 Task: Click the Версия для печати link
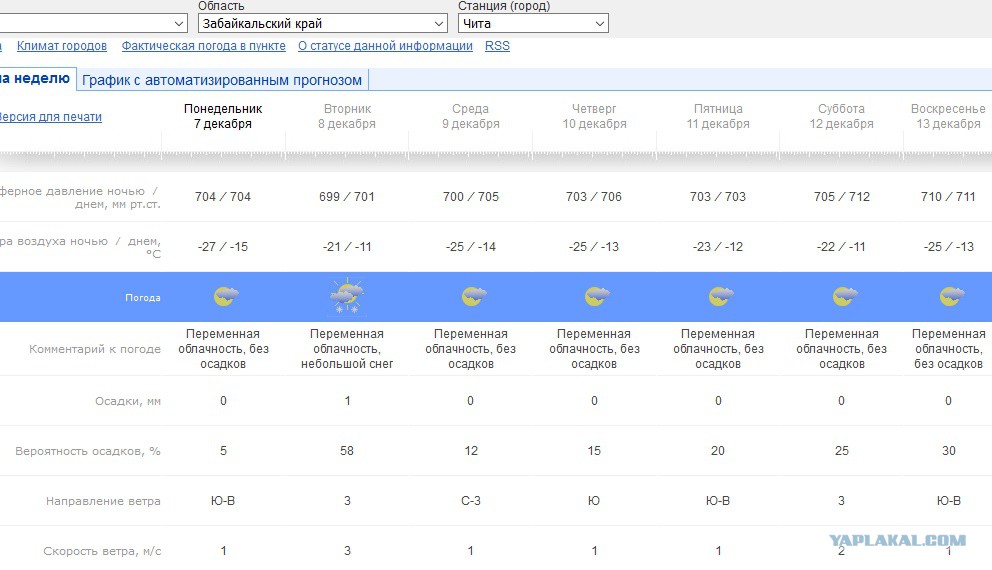pos(50,116)
